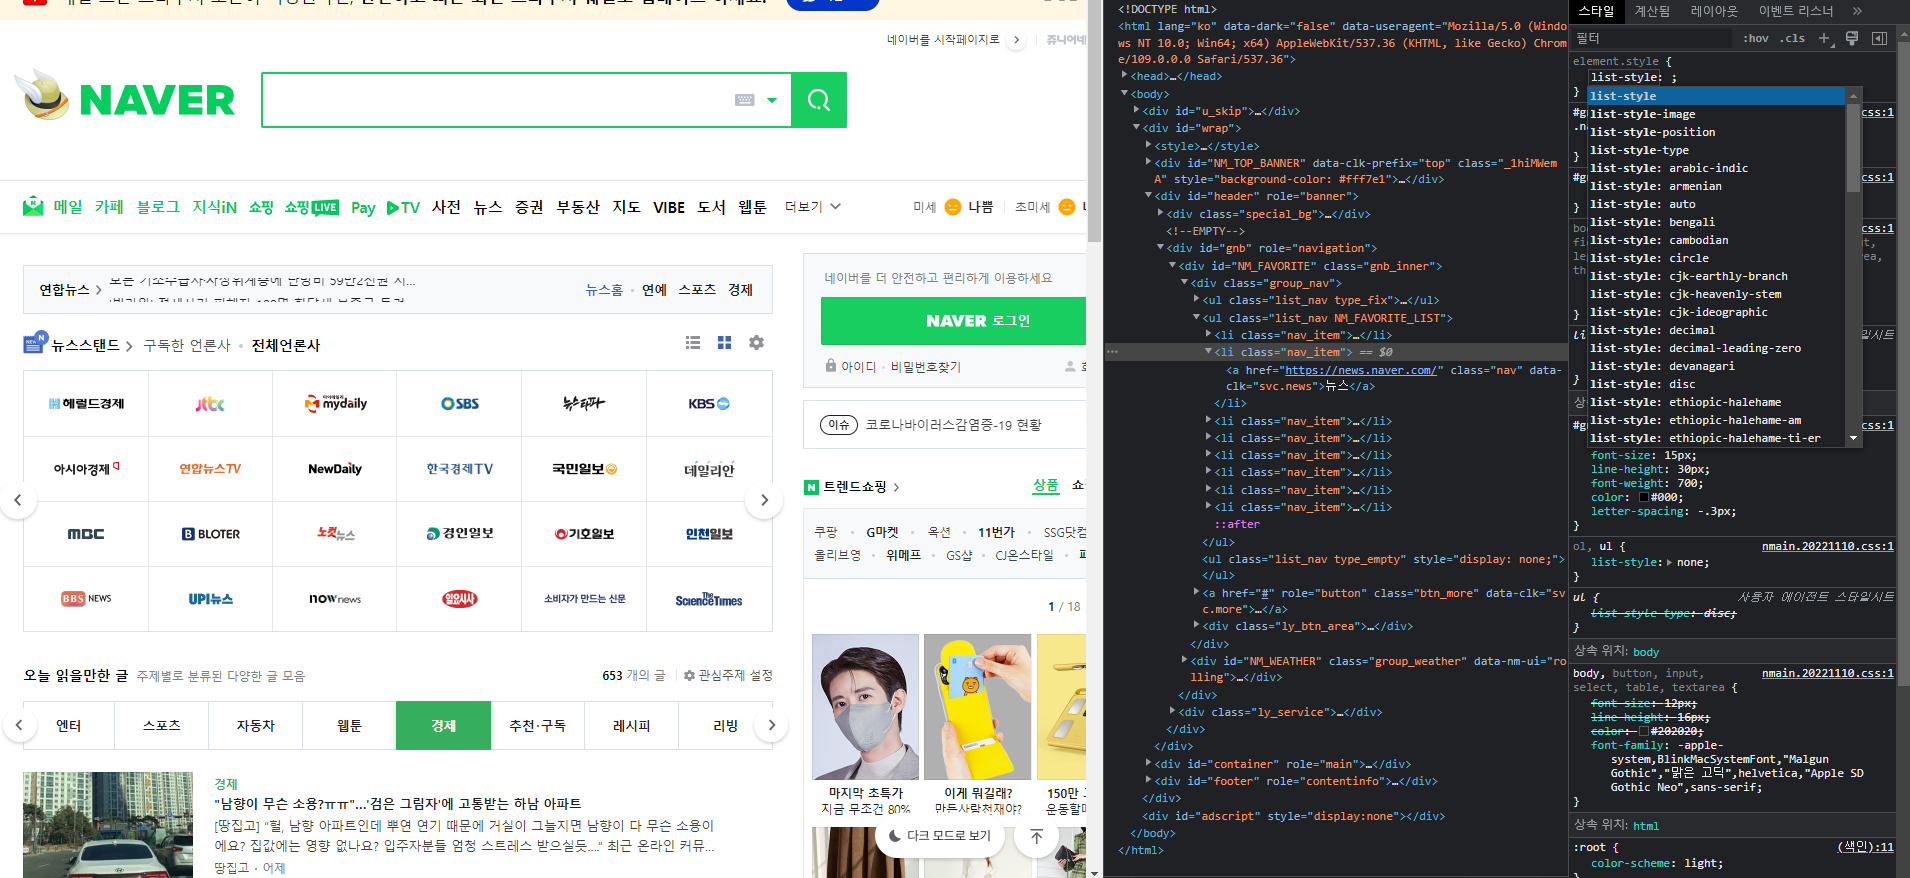Screen dimensions: 1910x878
Task: Open the SBS press logo
Action: [x=460, y=404]
